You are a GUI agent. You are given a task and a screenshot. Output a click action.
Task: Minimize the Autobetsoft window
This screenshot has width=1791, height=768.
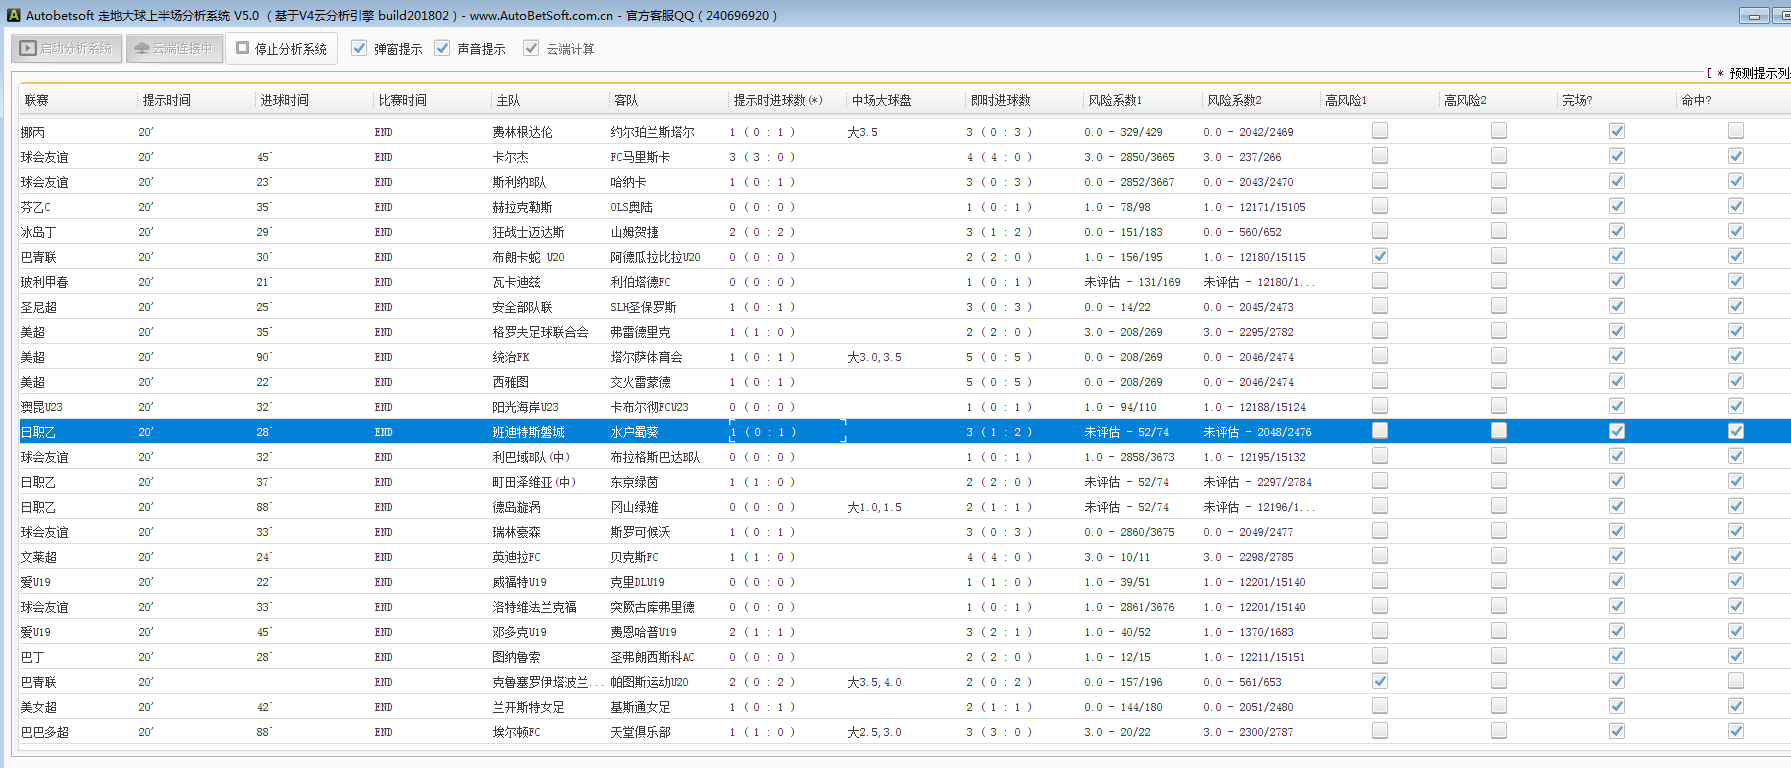click(x=1754, y=16)
